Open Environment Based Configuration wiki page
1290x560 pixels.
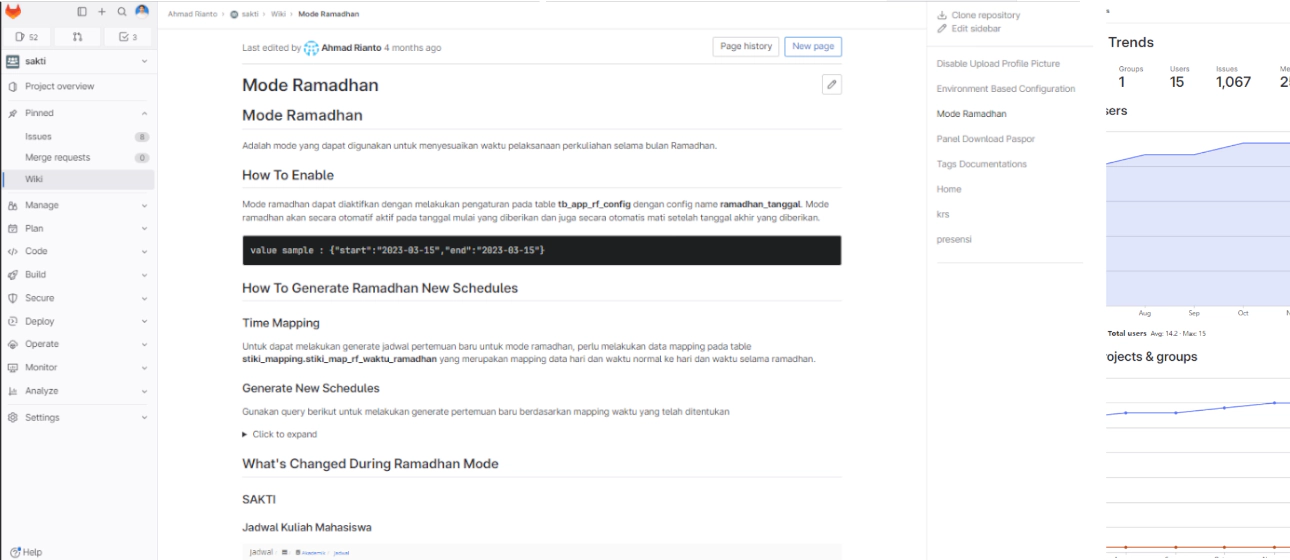click(x=1005, y=89)
